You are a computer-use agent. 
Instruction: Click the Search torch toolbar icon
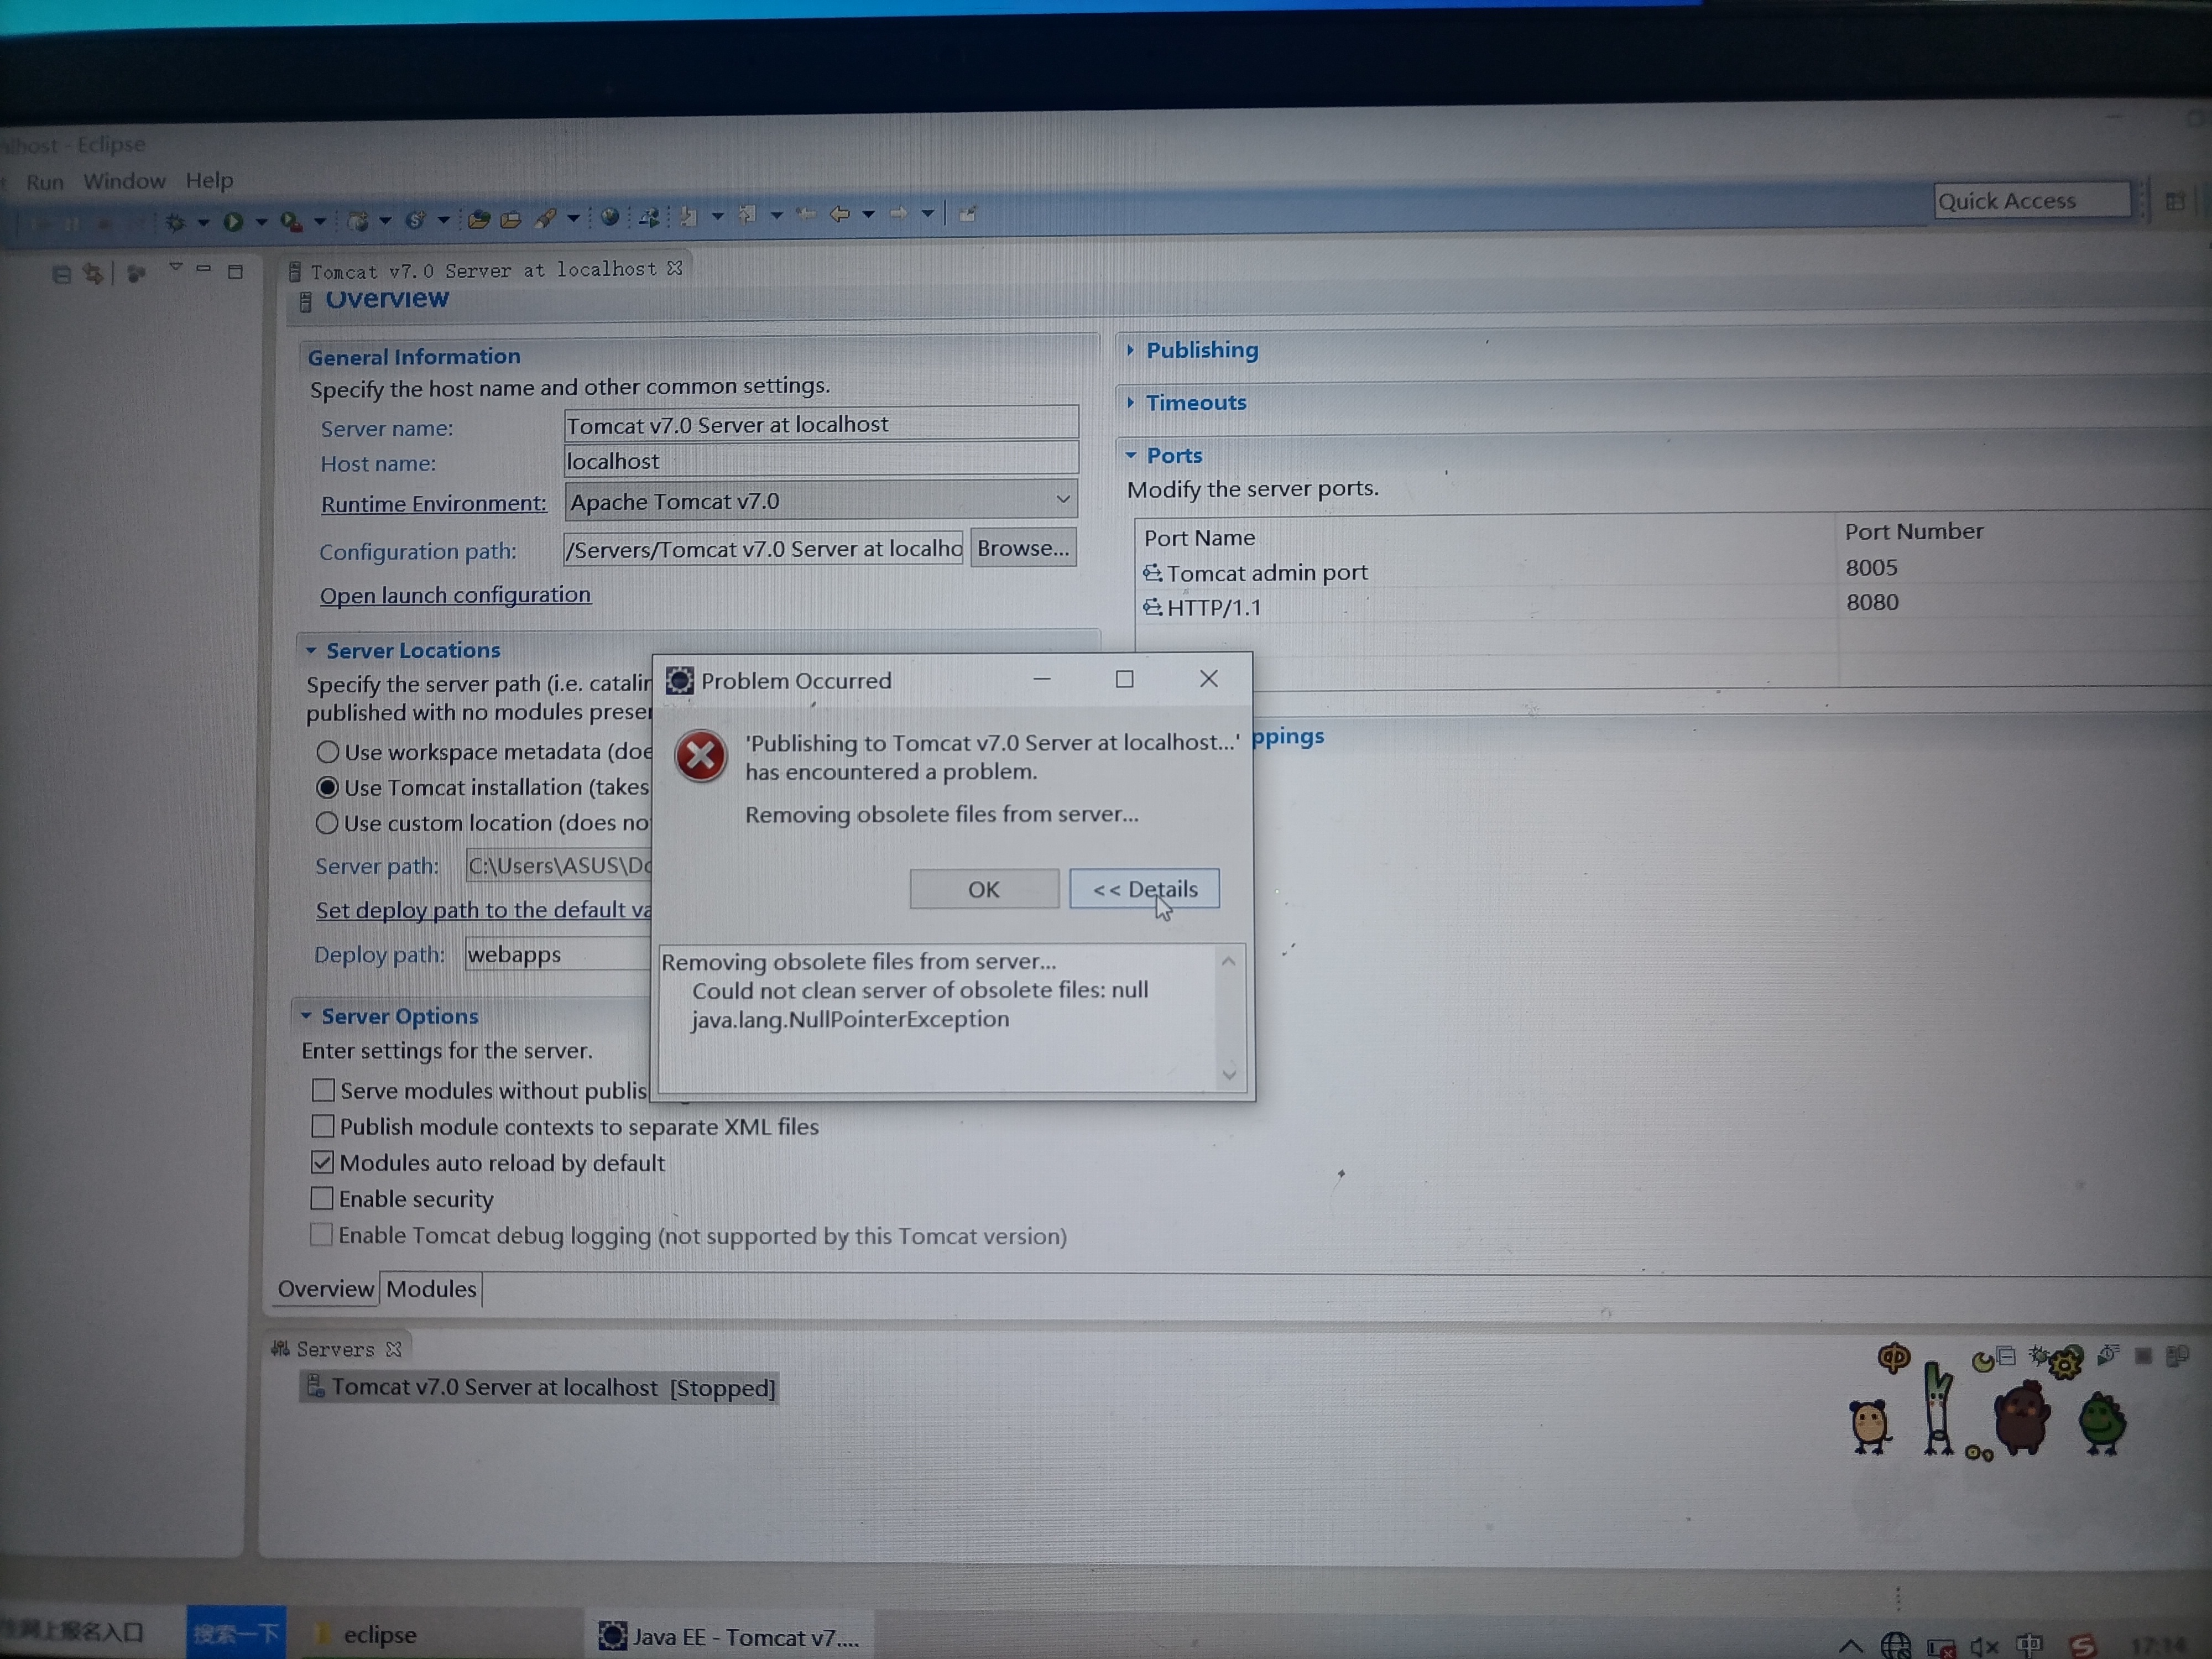pos(545,218)
